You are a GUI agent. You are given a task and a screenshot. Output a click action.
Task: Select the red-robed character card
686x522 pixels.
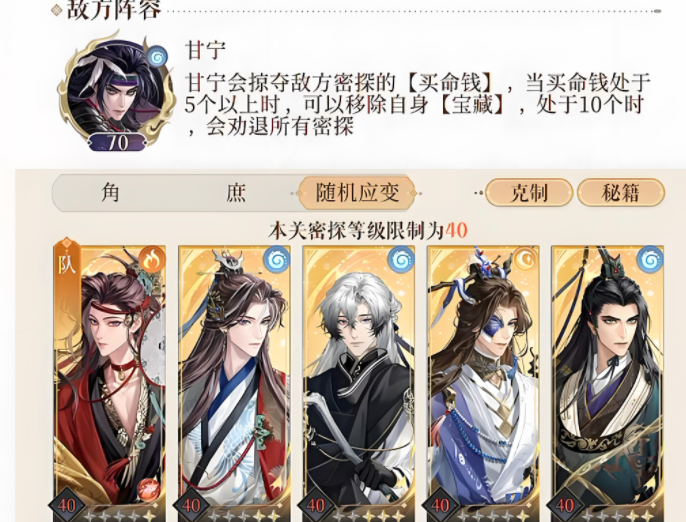tap(109, 383)
